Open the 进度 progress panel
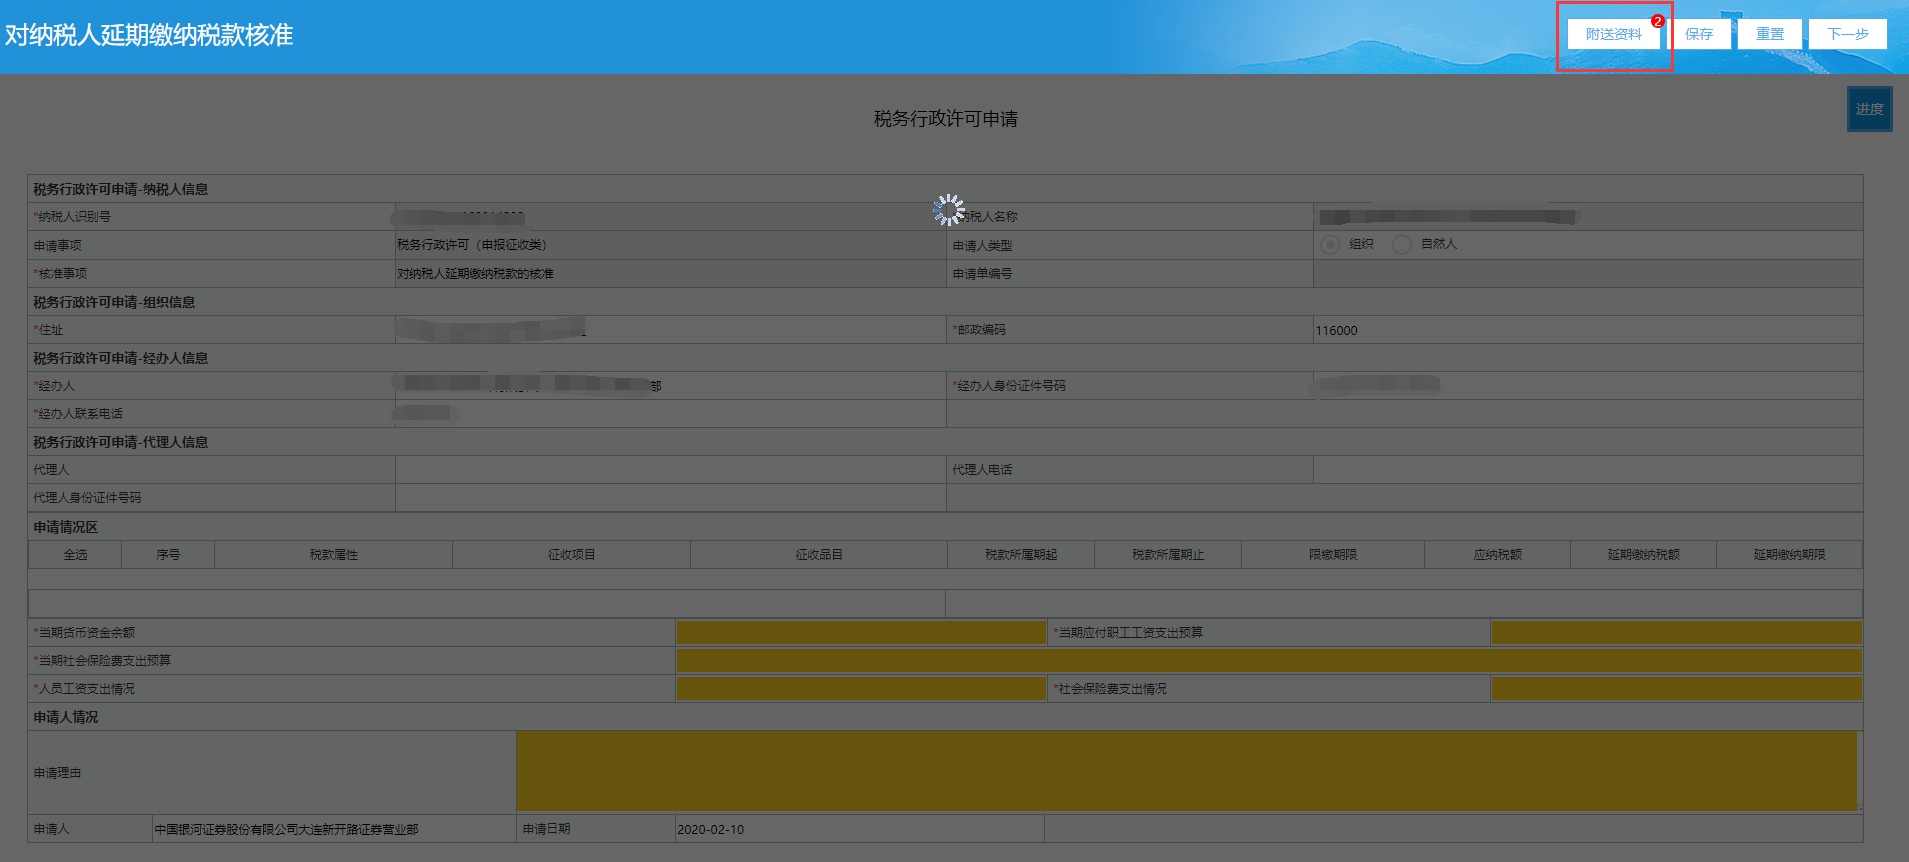 [1869, 109]
